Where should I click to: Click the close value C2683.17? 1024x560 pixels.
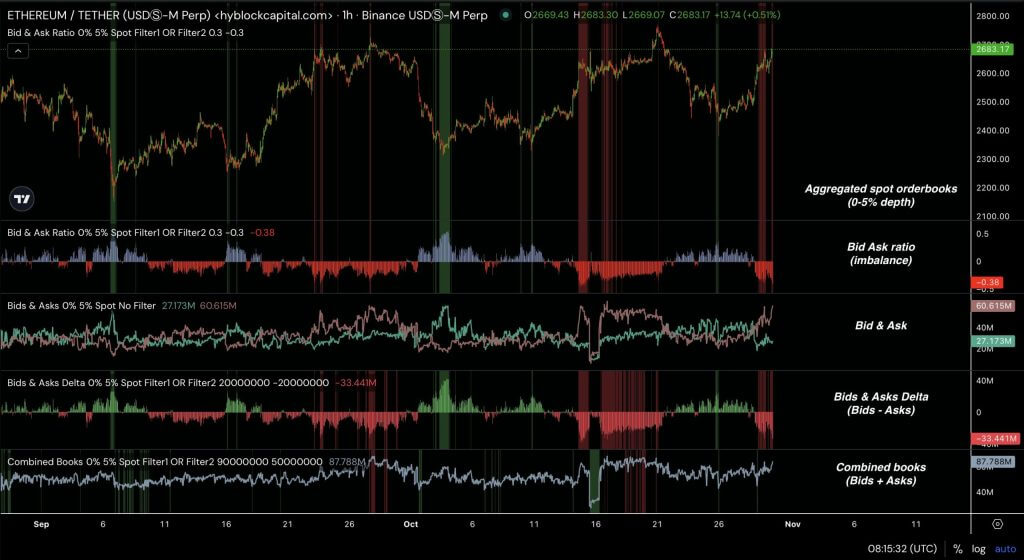pyautogui.click(x=689, y=15)
